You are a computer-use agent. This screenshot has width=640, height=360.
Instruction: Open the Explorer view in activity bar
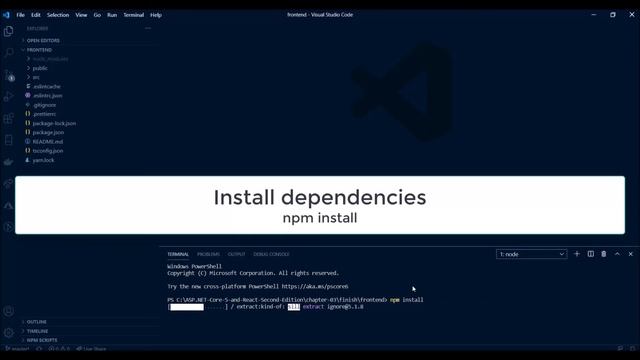(x=9, y=31)
